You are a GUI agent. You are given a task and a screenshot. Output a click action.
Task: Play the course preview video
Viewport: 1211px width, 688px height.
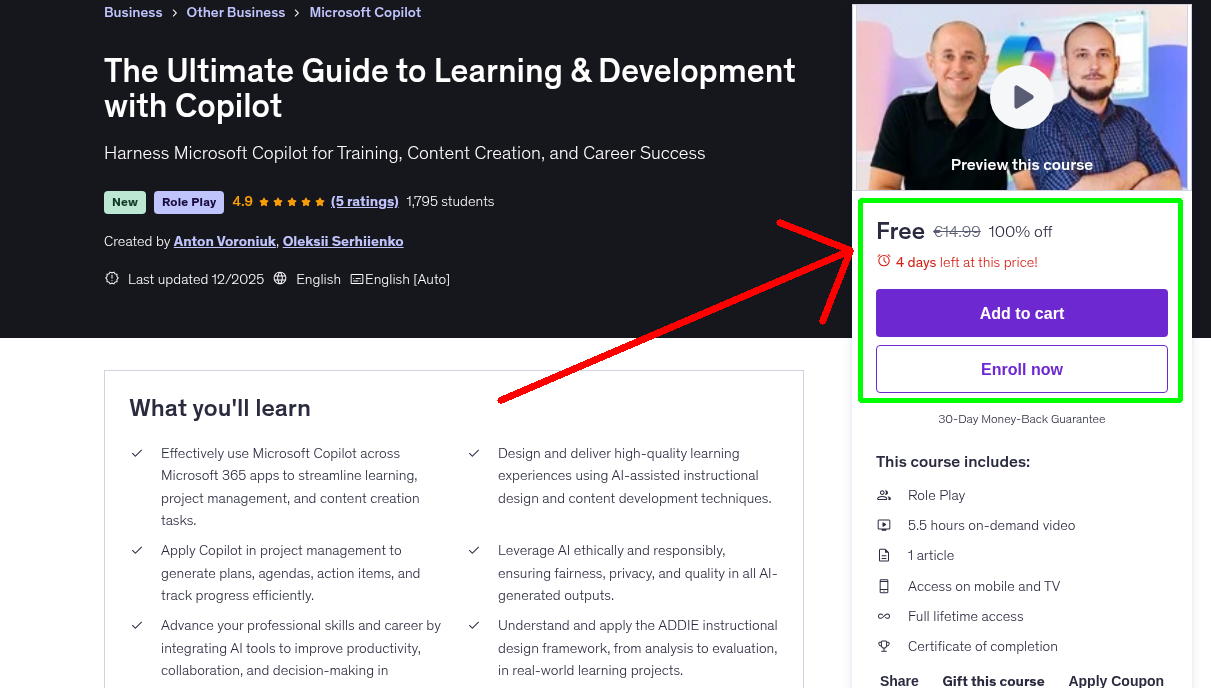(x=1021, y=96)
